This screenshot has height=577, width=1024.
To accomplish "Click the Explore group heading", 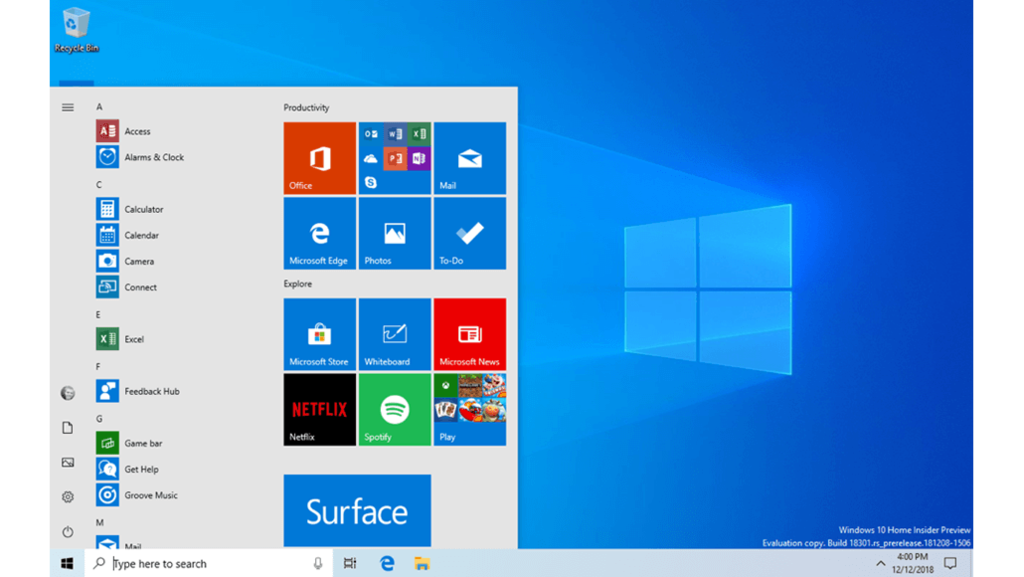I will [298, 284].
